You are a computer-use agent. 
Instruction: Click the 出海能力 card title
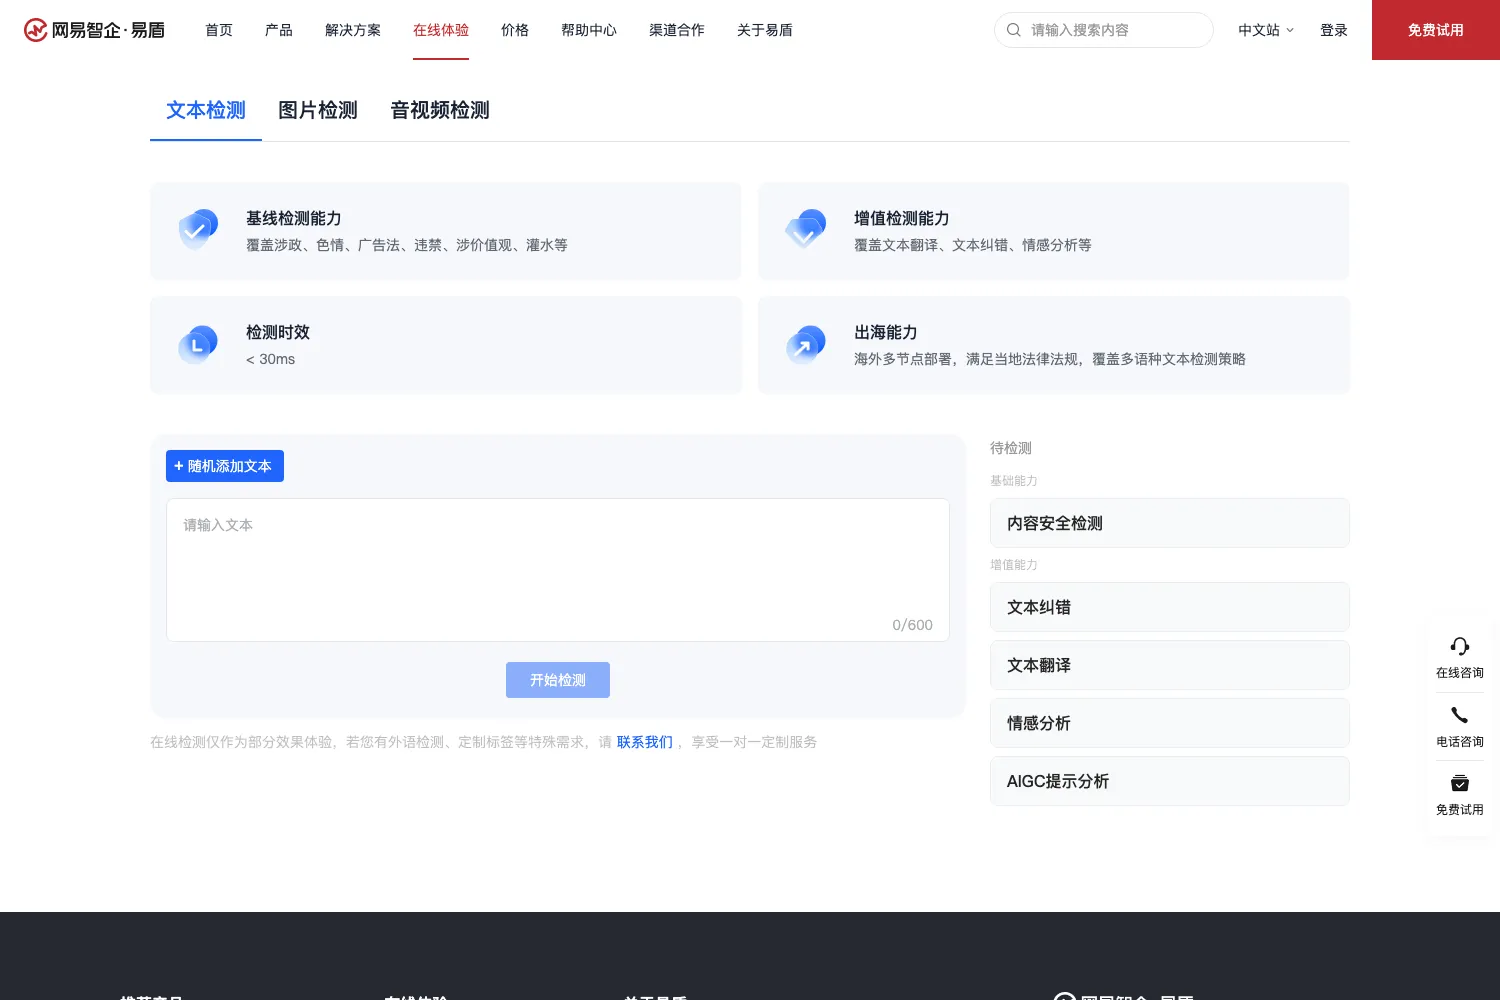886,332
